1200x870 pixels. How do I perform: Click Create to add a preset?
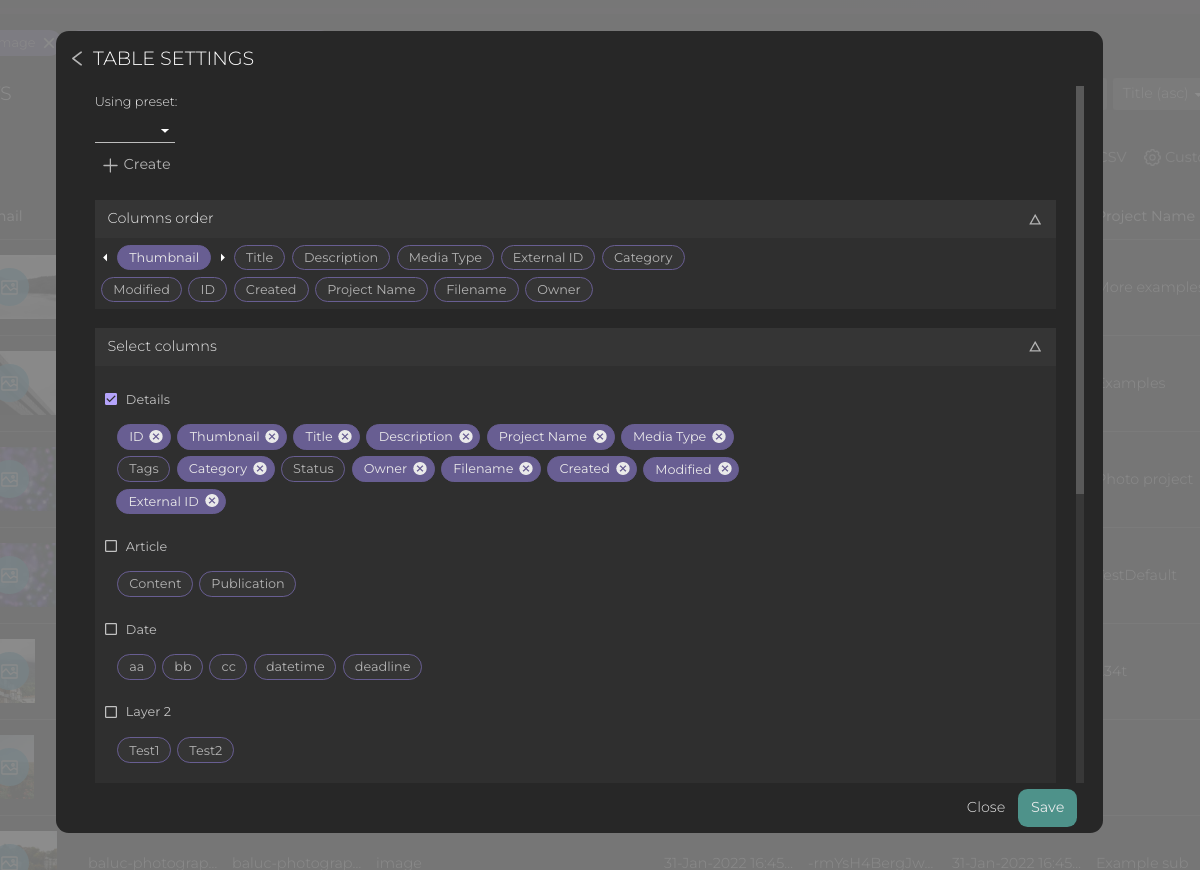(x=136, y=164)
